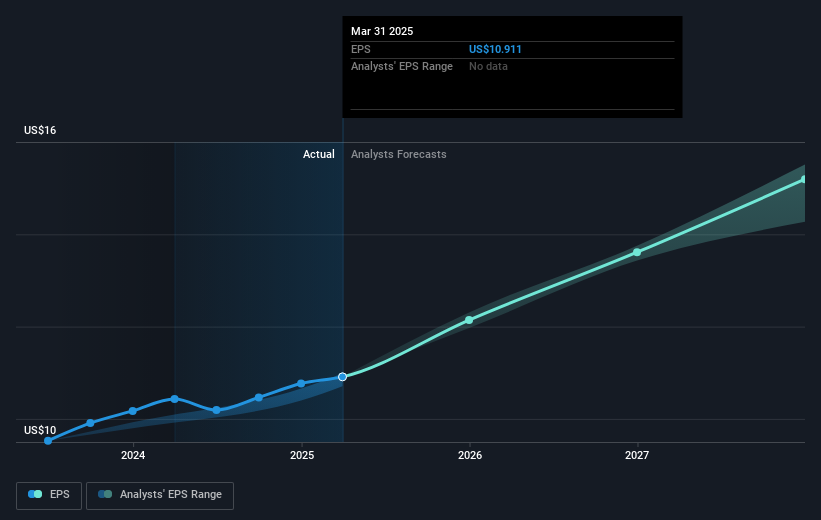Select the EPS data point at 2024
Screen dimensions: 821x520
(x=132, y=411)
